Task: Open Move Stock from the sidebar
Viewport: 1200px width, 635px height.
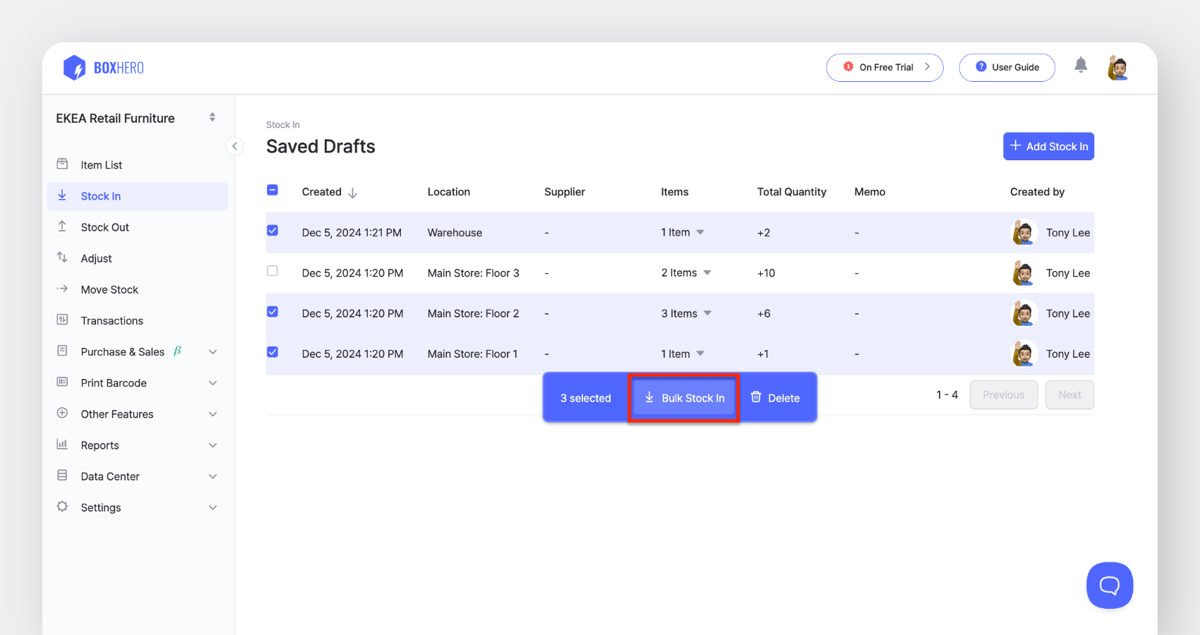Action: coord(105,289)
